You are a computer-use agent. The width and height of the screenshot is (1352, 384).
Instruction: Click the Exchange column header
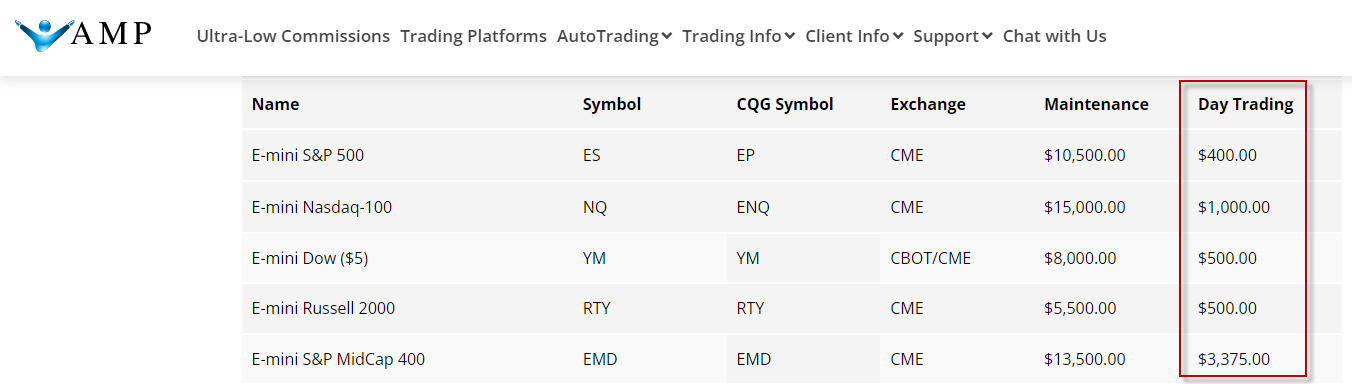coord(928,104)
